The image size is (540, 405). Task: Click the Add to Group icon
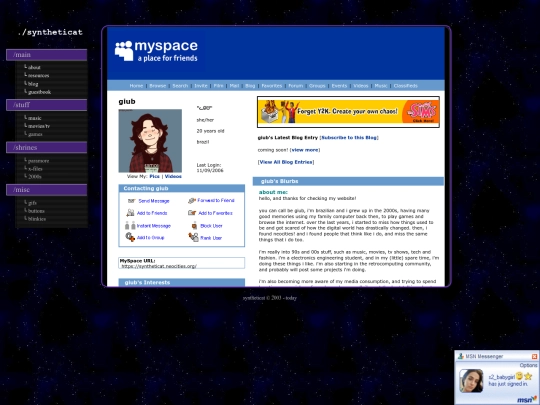click(130, 237)
